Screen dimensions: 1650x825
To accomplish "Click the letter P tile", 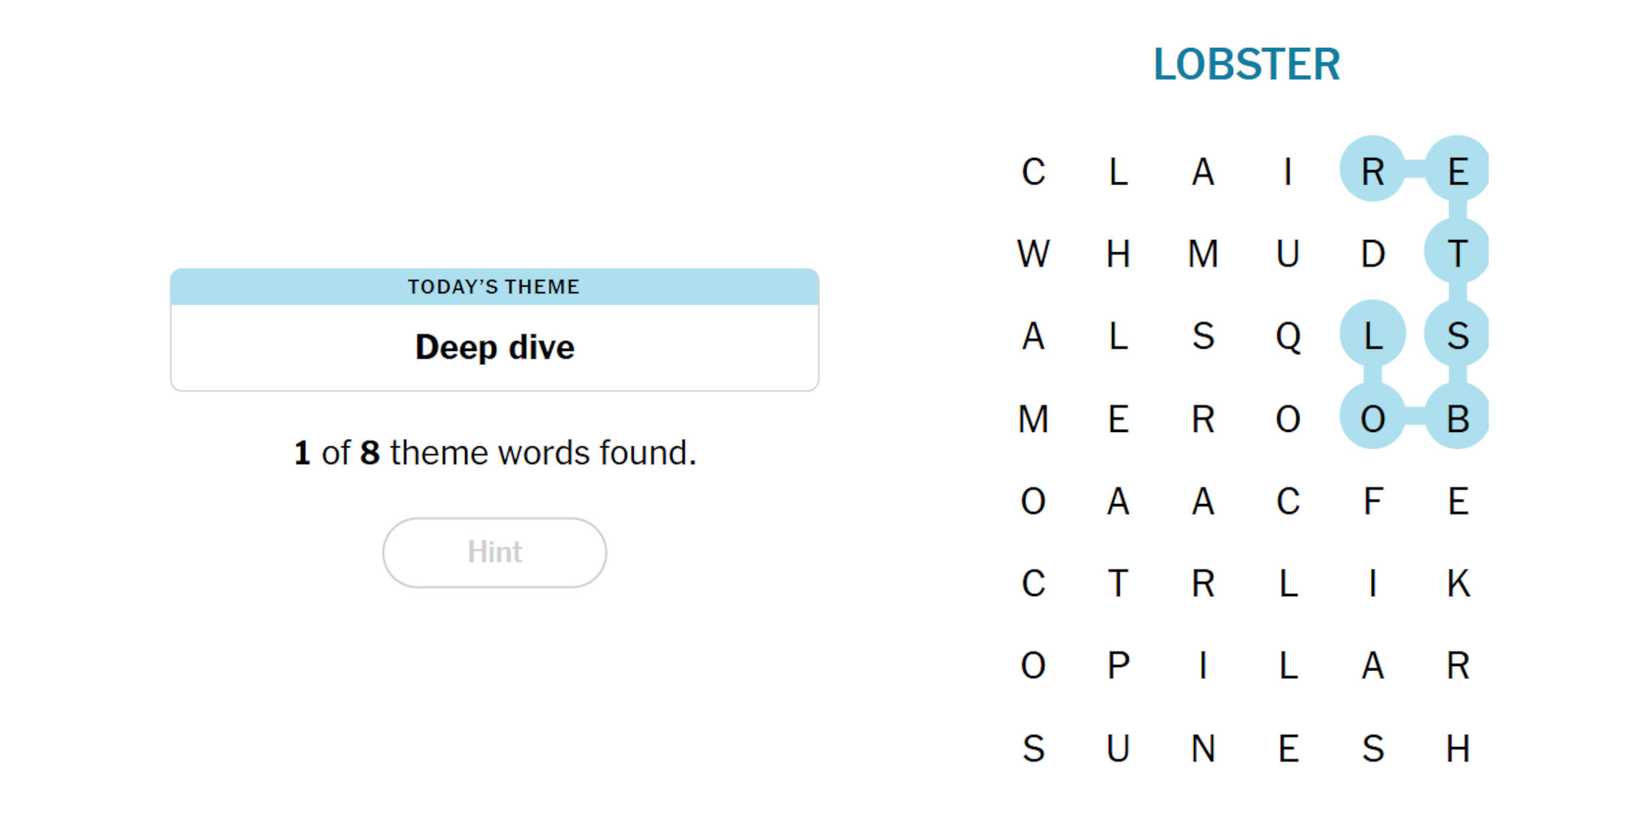I will click(x=1118, y=665).
